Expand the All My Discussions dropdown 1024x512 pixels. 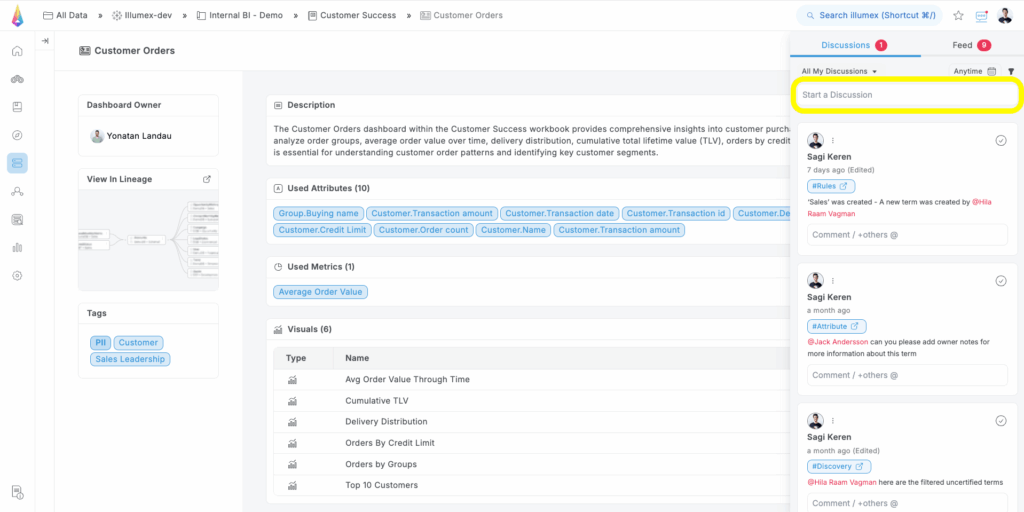(839, 72)
